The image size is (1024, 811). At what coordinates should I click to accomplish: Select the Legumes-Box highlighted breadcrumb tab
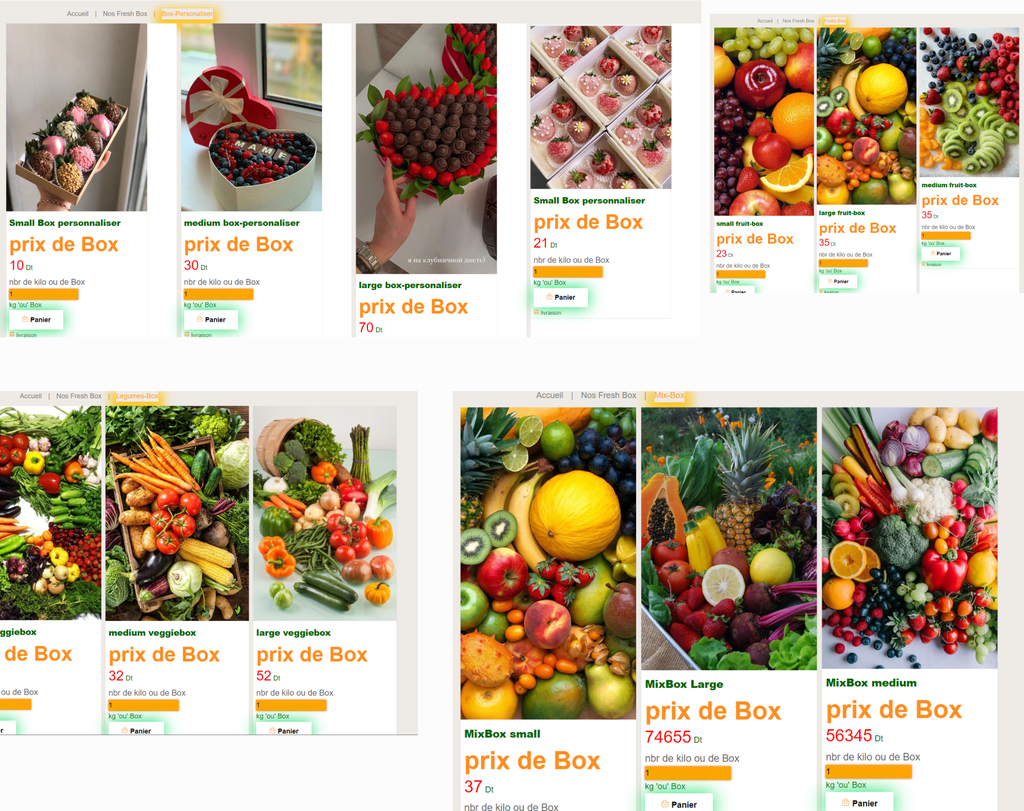click(136, 396)
